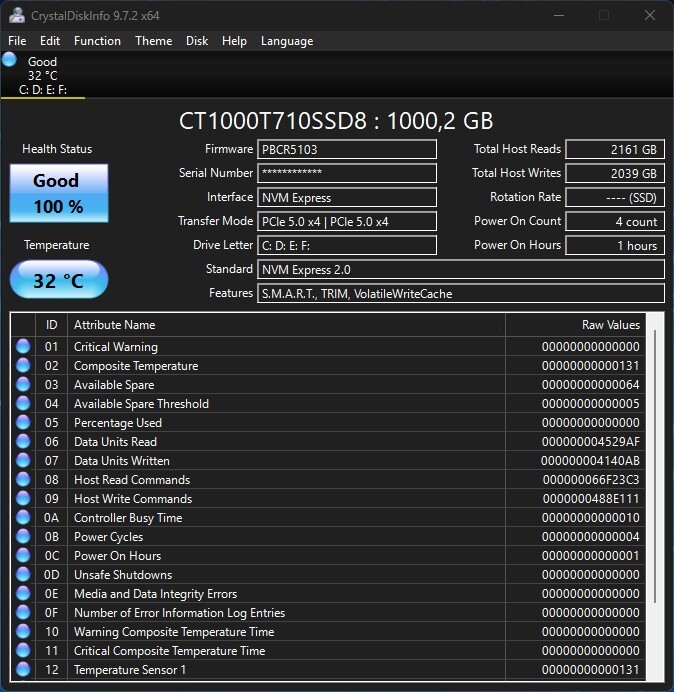The height and width of the screenshot is (692, 674).
Task: Click the status orb for Composite Temperature
Action: pos(23,366)
